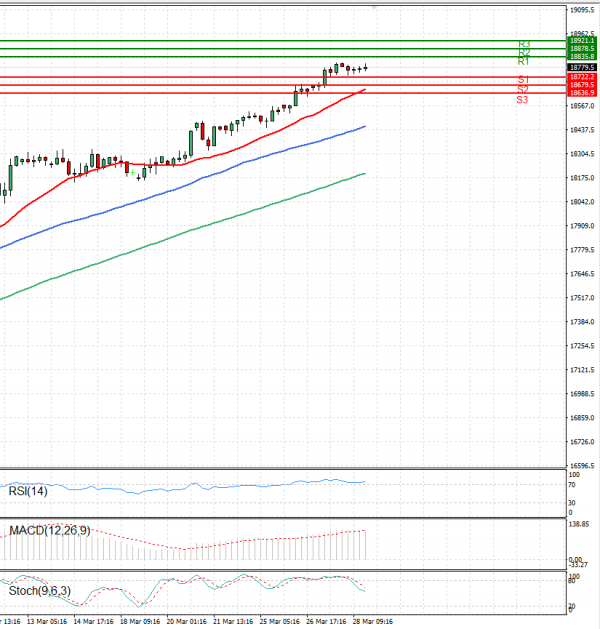Click the 18 Mar 09:16 time label
The height and width of the screenshot is (629, 600).
[140, 622]
